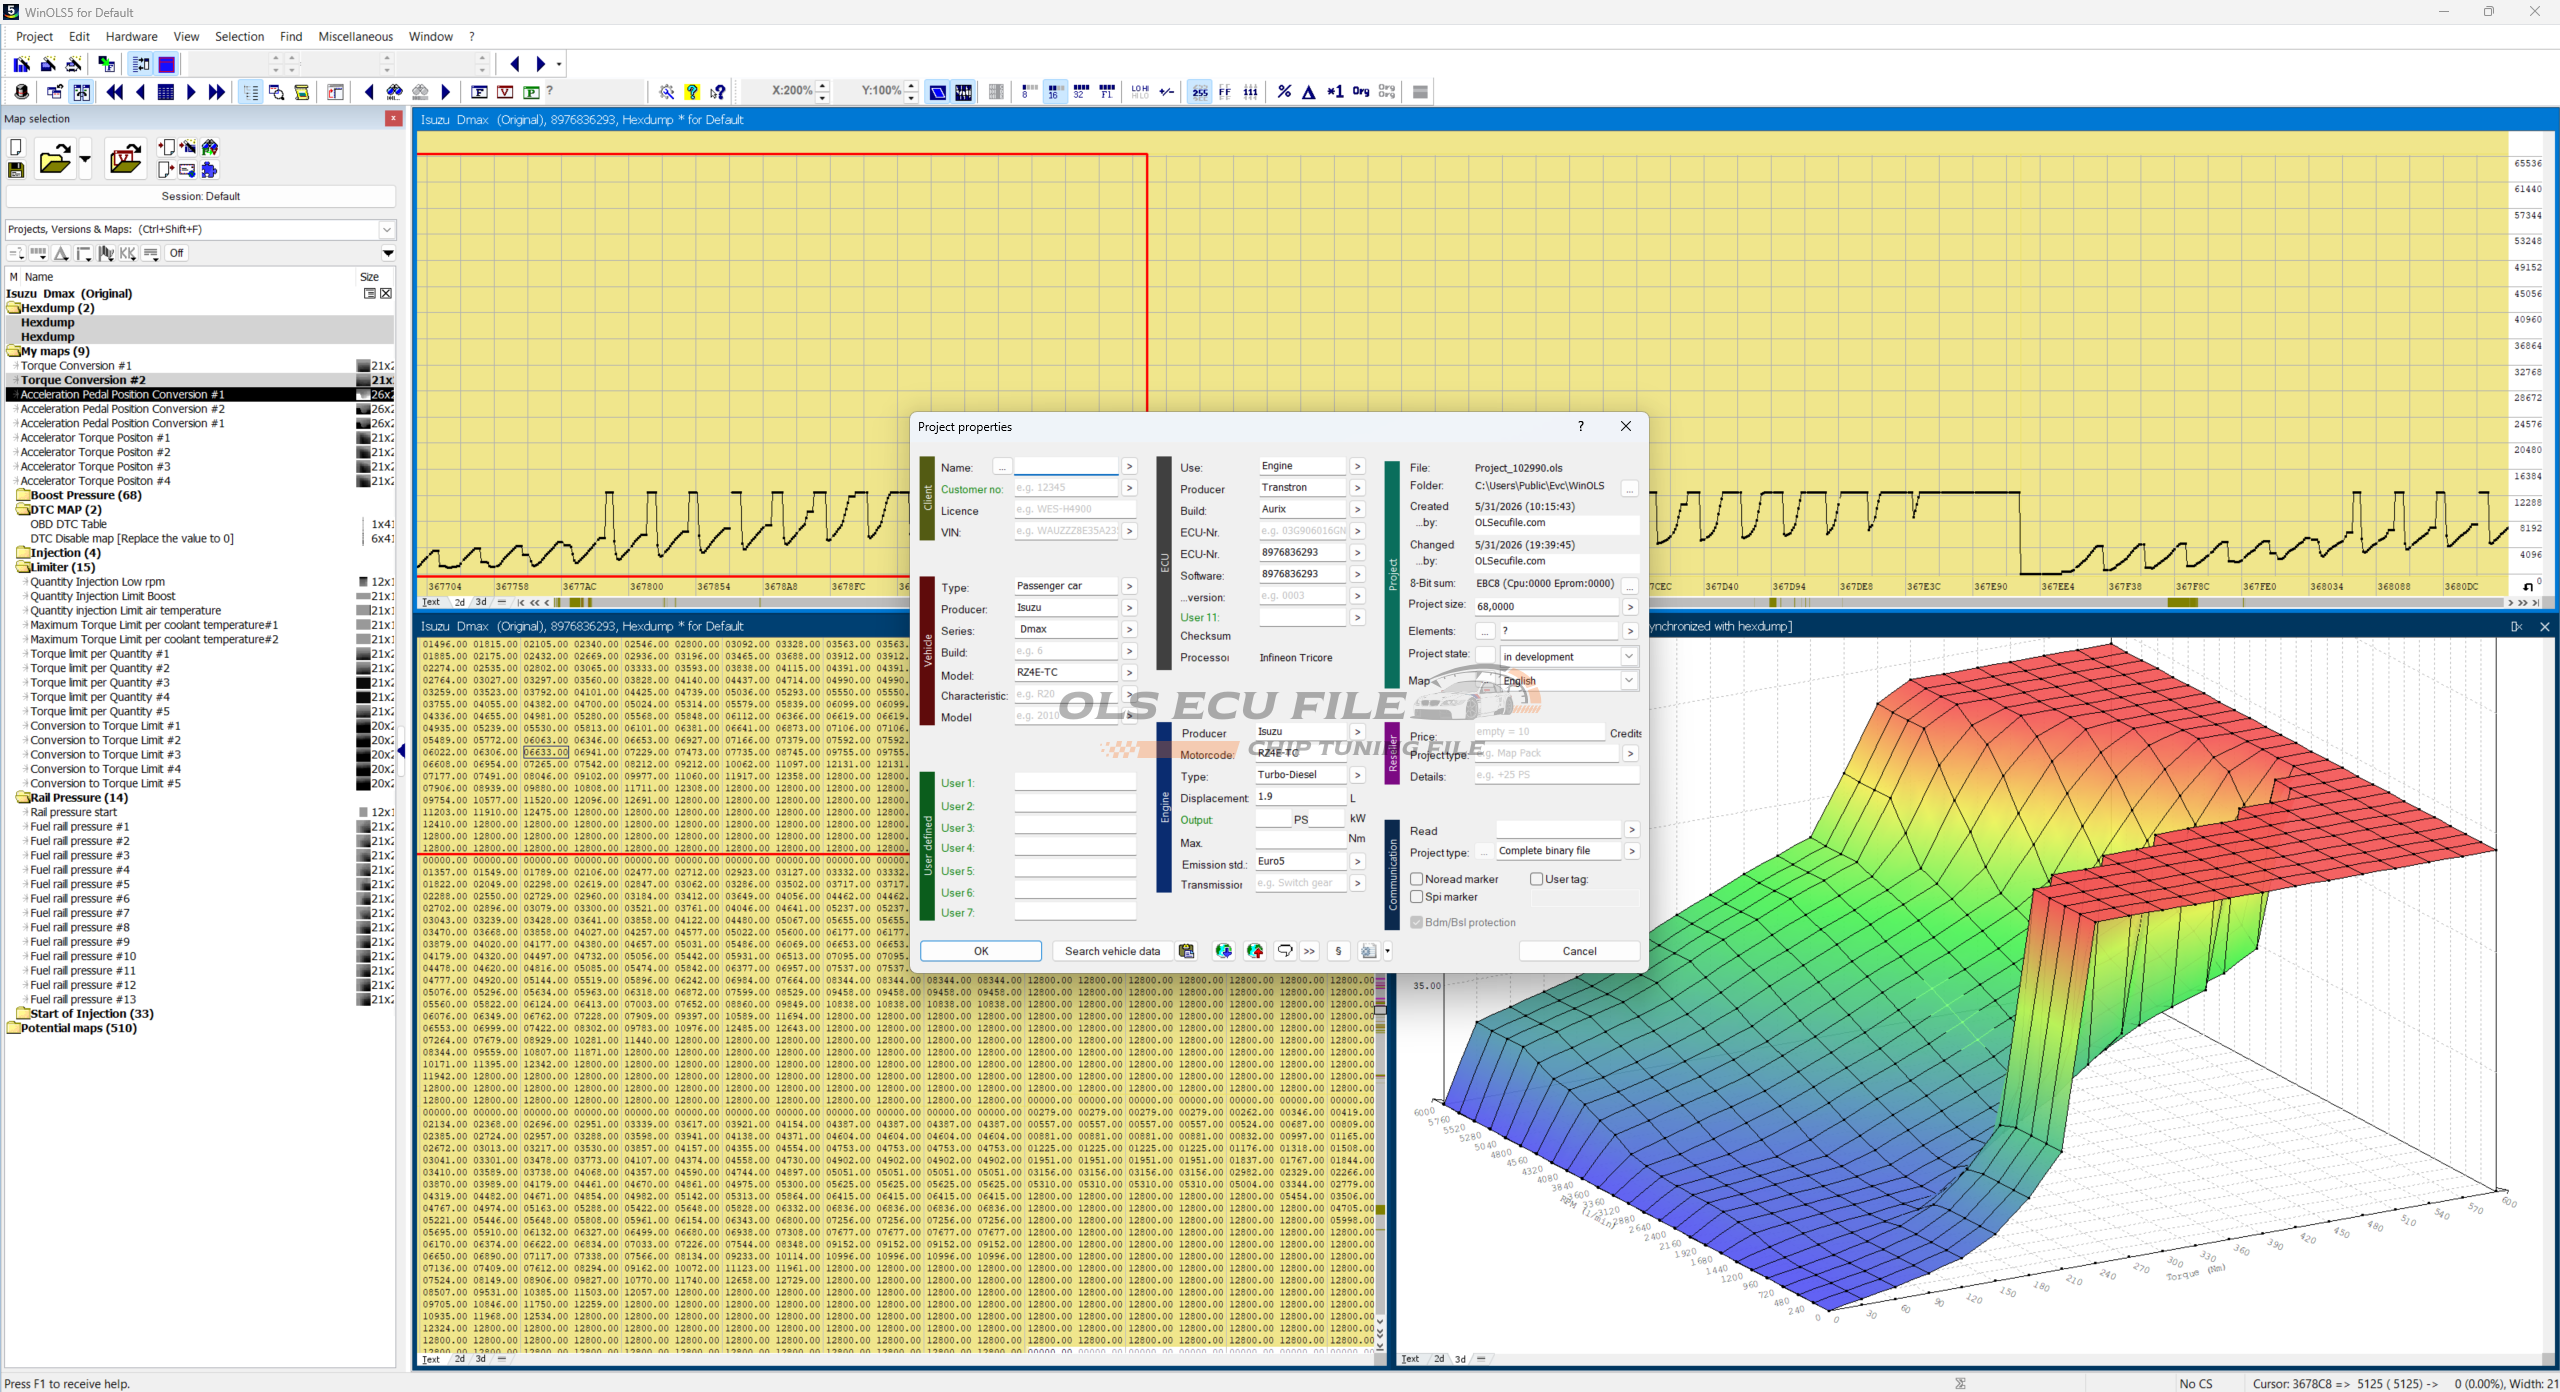Click the red V toolbar icon
The height and width of the screenshot is (1392, 2560).
(505, 92)
